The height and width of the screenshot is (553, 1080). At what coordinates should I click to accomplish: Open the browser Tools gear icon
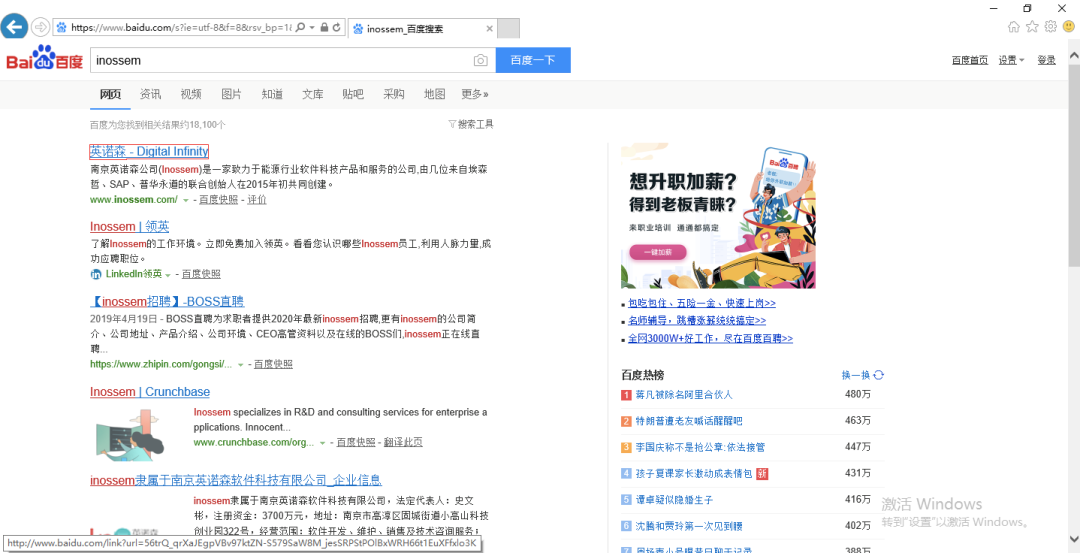1050,27
